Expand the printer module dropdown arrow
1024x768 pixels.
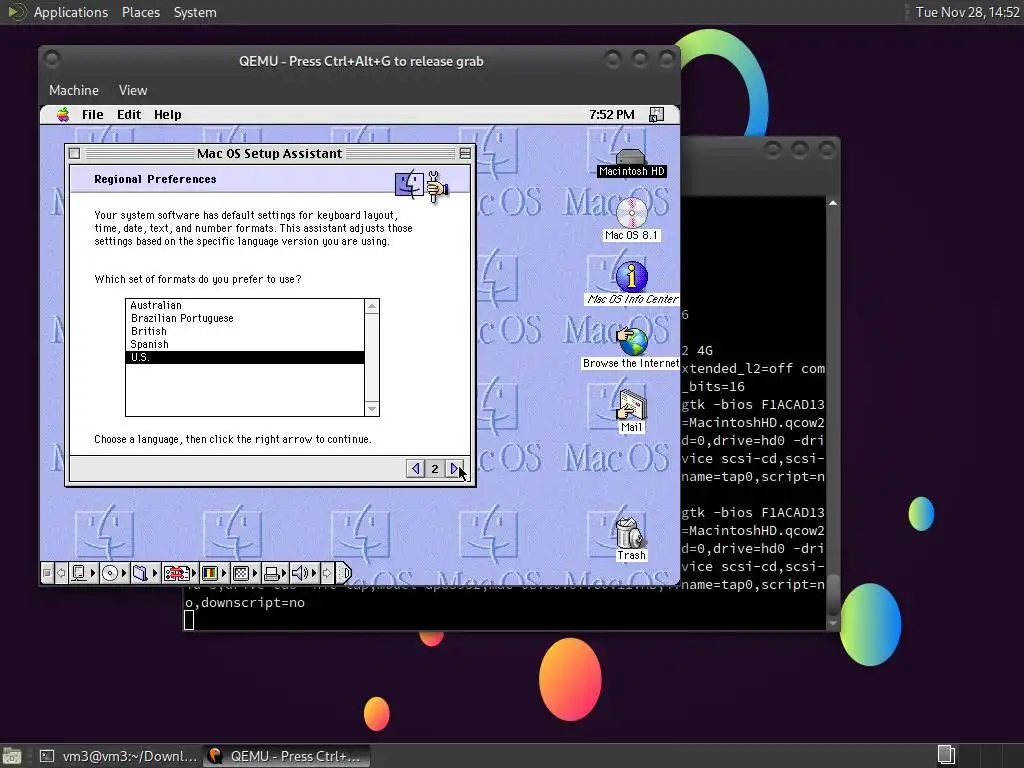coord(284,573)
